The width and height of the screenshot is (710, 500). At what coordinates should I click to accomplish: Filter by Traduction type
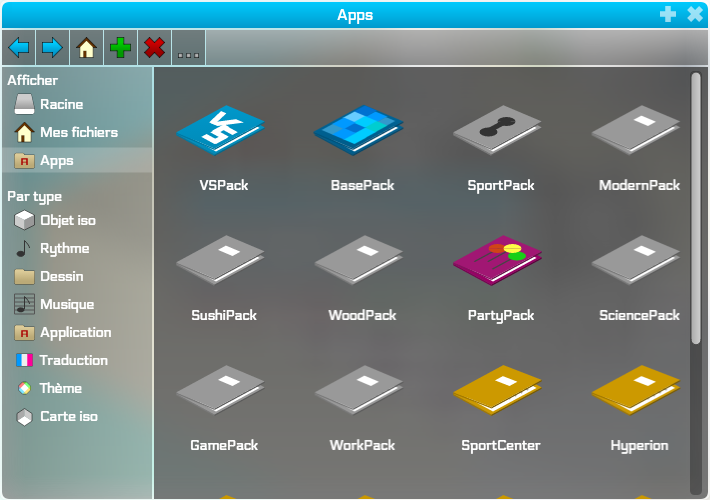[x=77, y=361]
